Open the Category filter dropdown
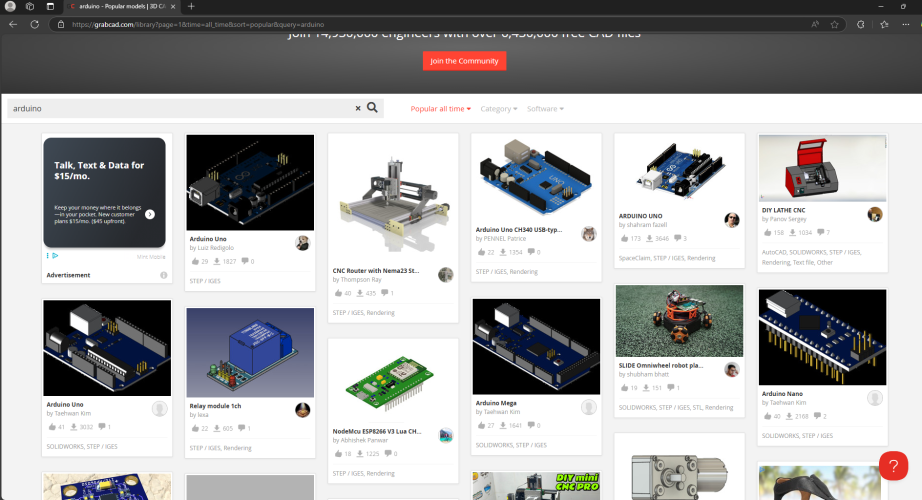 click(499, 108)
